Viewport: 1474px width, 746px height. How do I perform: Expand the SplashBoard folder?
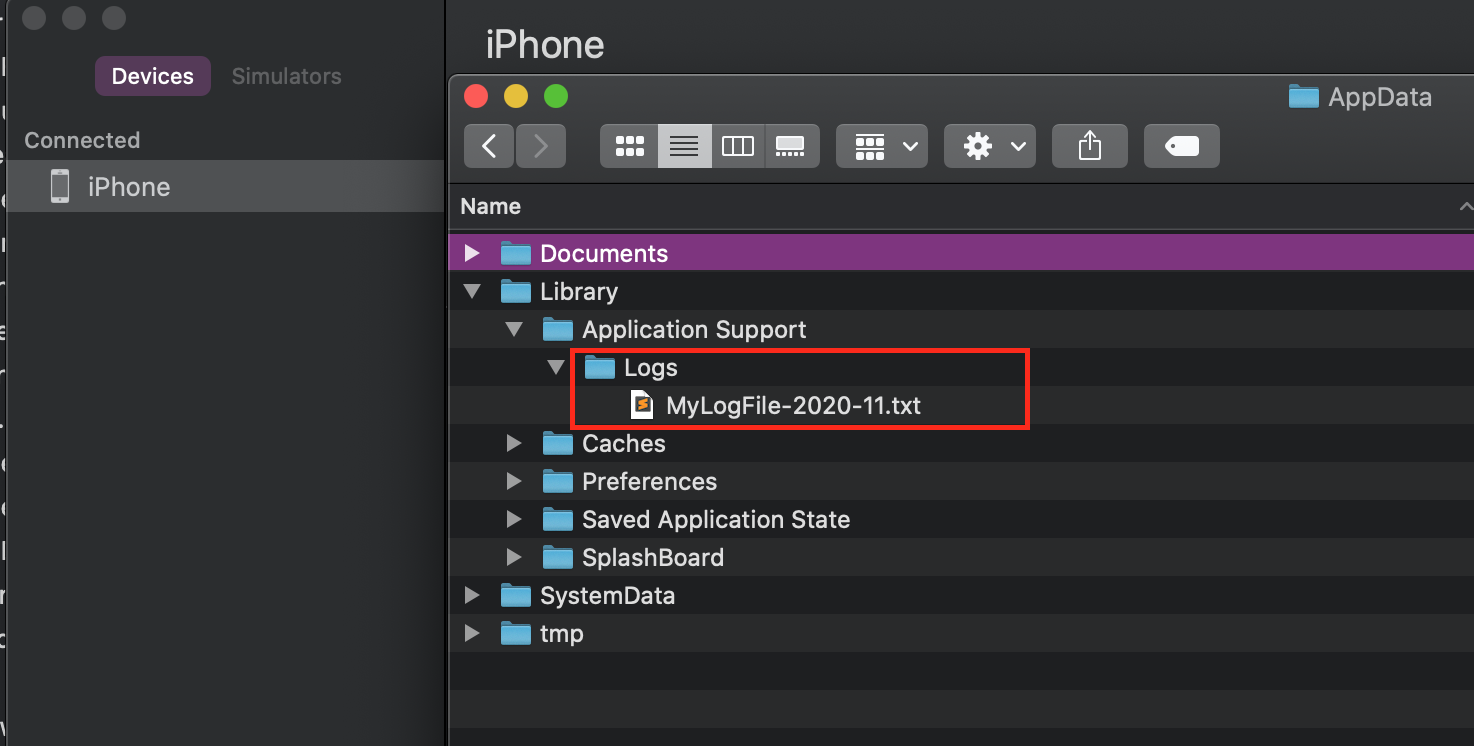(x=515, y=557)
